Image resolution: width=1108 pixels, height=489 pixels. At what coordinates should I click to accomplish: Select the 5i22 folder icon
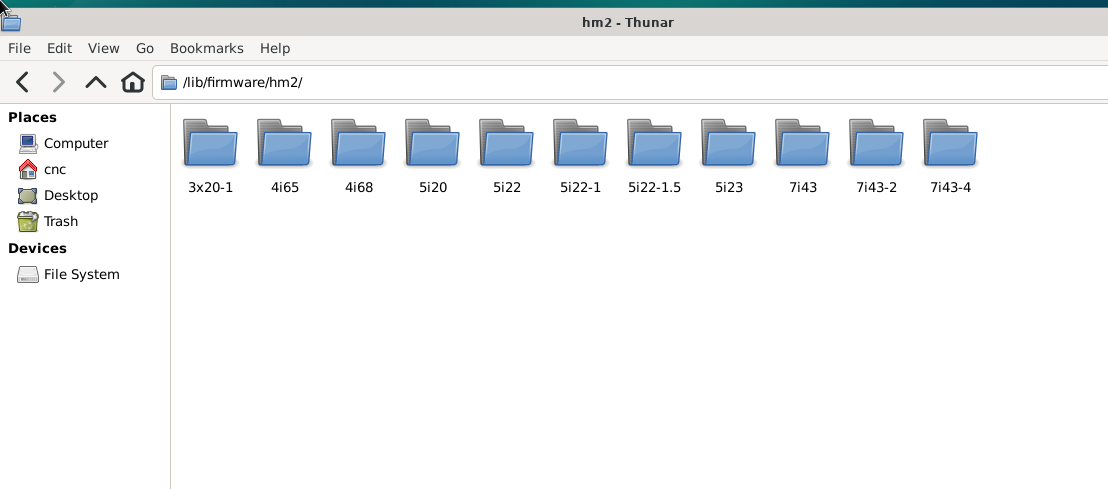click(507, 142)
